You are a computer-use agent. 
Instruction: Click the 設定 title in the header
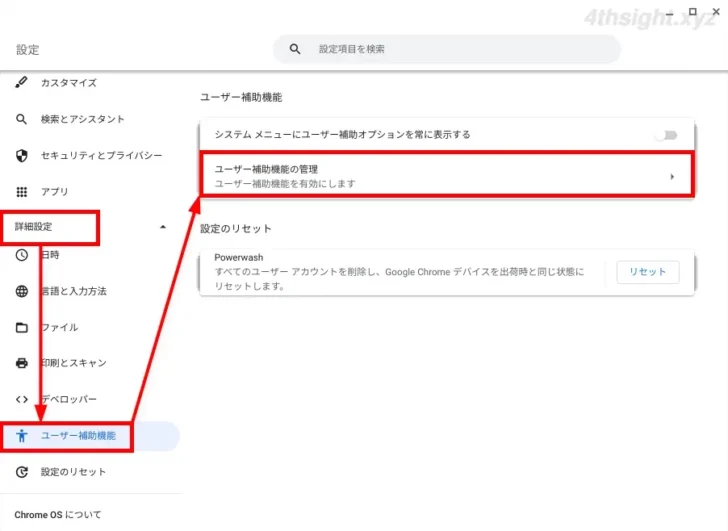(27, 50)
